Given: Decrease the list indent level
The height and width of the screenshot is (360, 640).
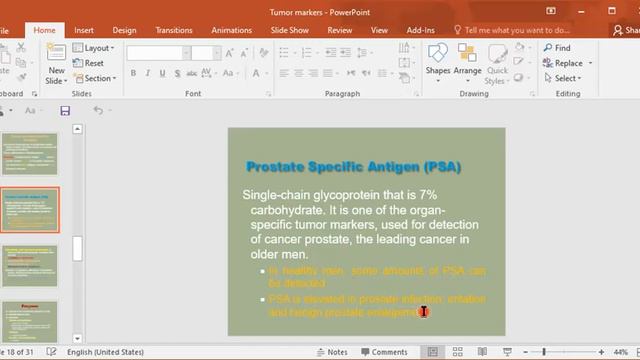Looking at the screenshot, I should tap(331, 53).
